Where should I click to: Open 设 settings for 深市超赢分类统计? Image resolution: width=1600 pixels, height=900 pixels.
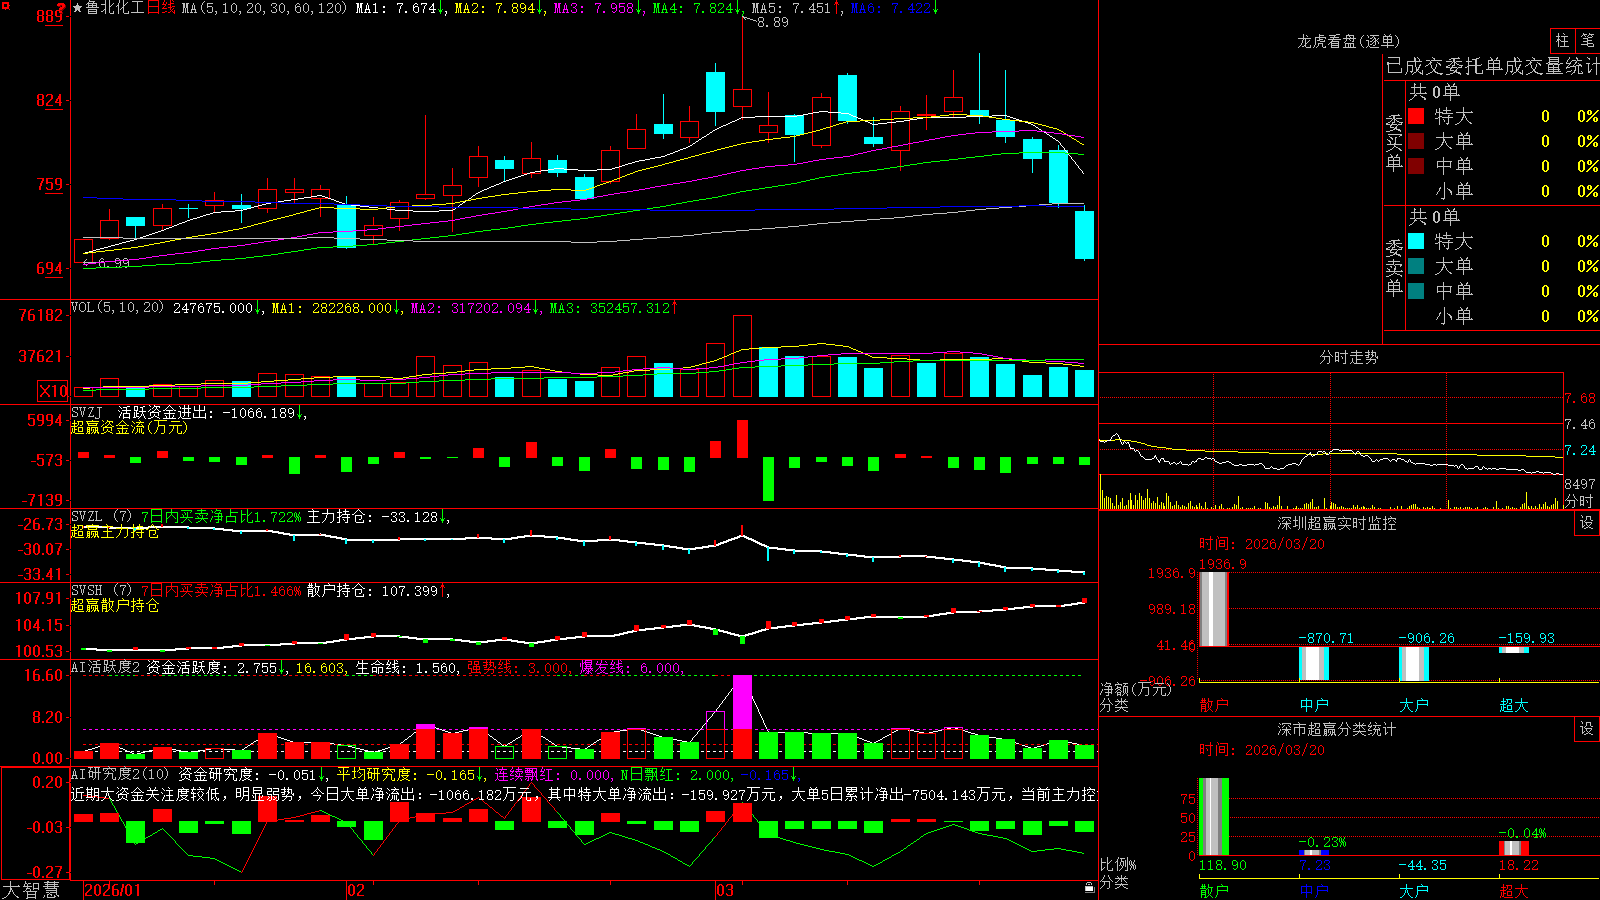(x=1587, y=729)
